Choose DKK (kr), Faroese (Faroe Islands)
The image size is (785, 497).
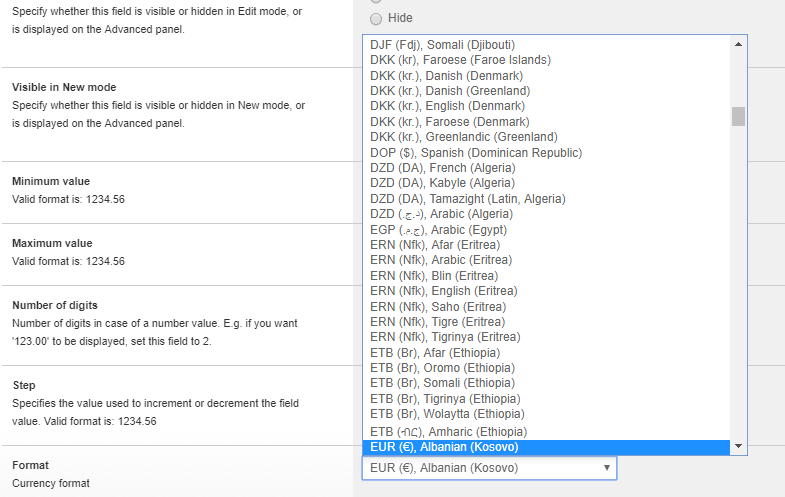(546, 60)
